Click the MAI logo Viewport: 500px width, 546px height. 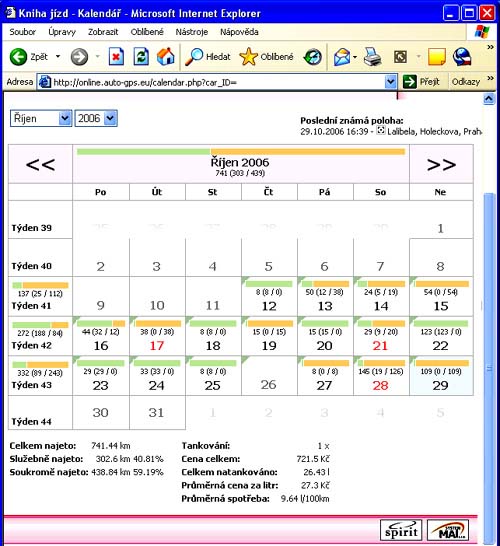pyautogui.click(x=448, y=531)
